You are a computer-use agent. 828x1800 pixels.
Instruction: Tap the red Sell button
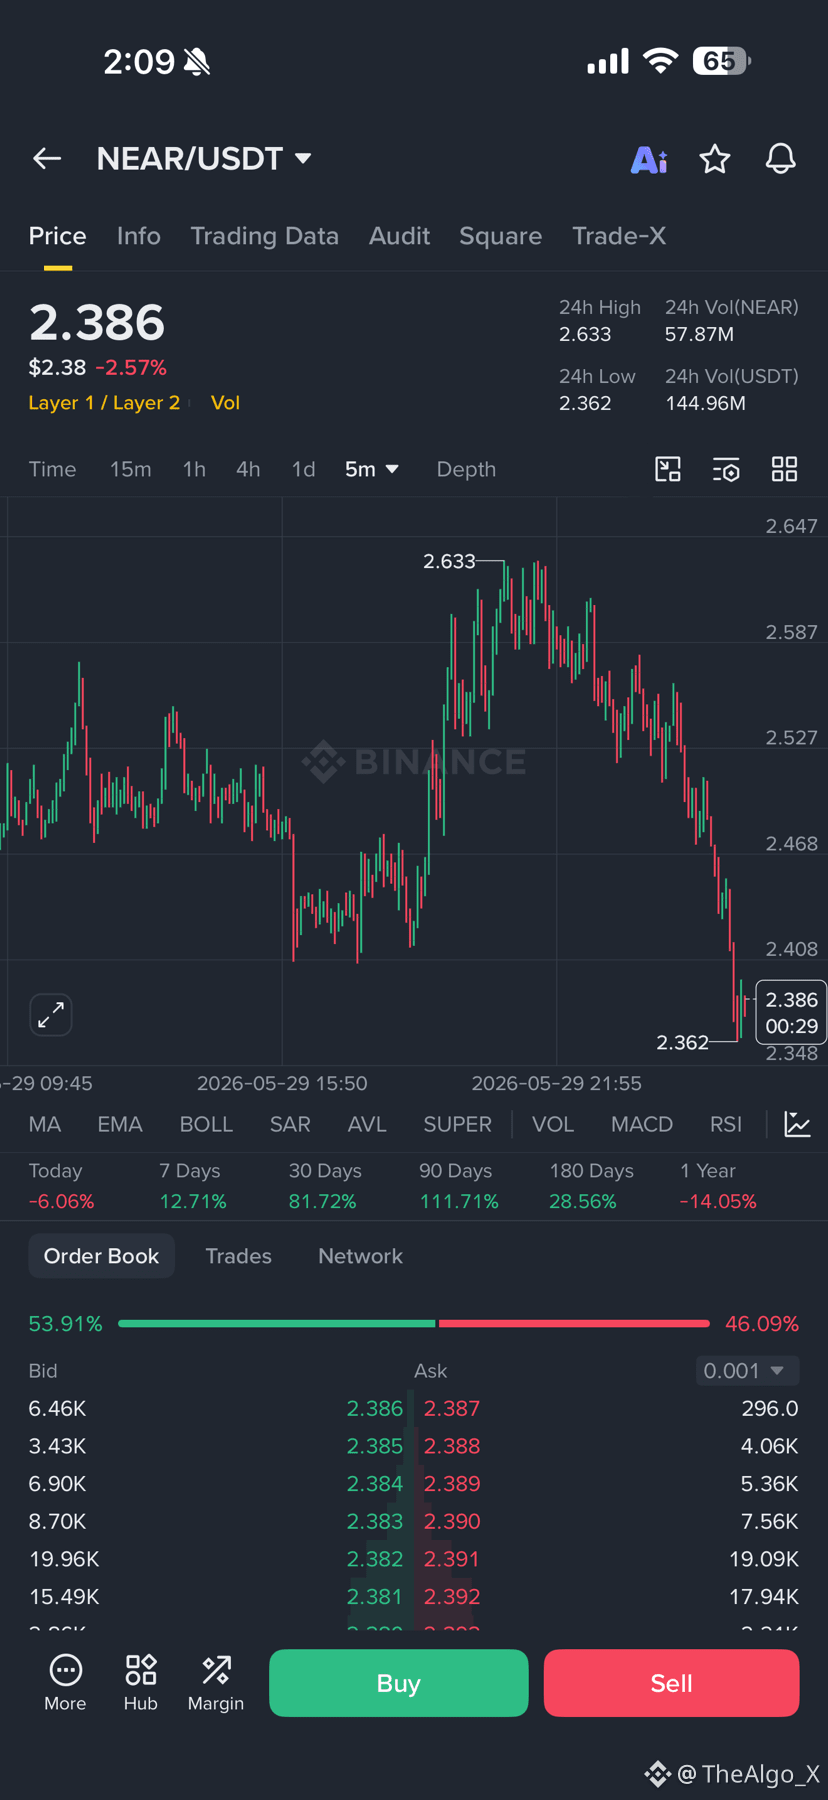671,1683
